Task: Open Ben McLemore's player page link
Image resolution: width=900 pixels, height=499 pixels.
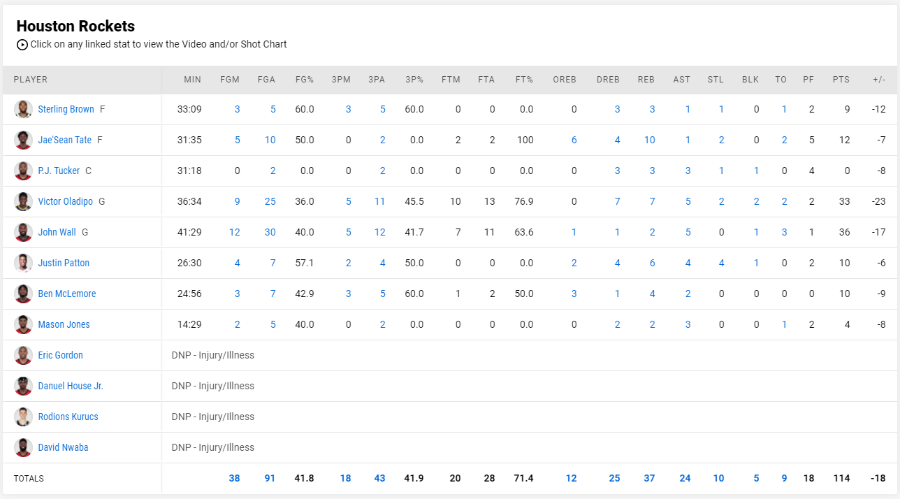Action: point(67,293)
